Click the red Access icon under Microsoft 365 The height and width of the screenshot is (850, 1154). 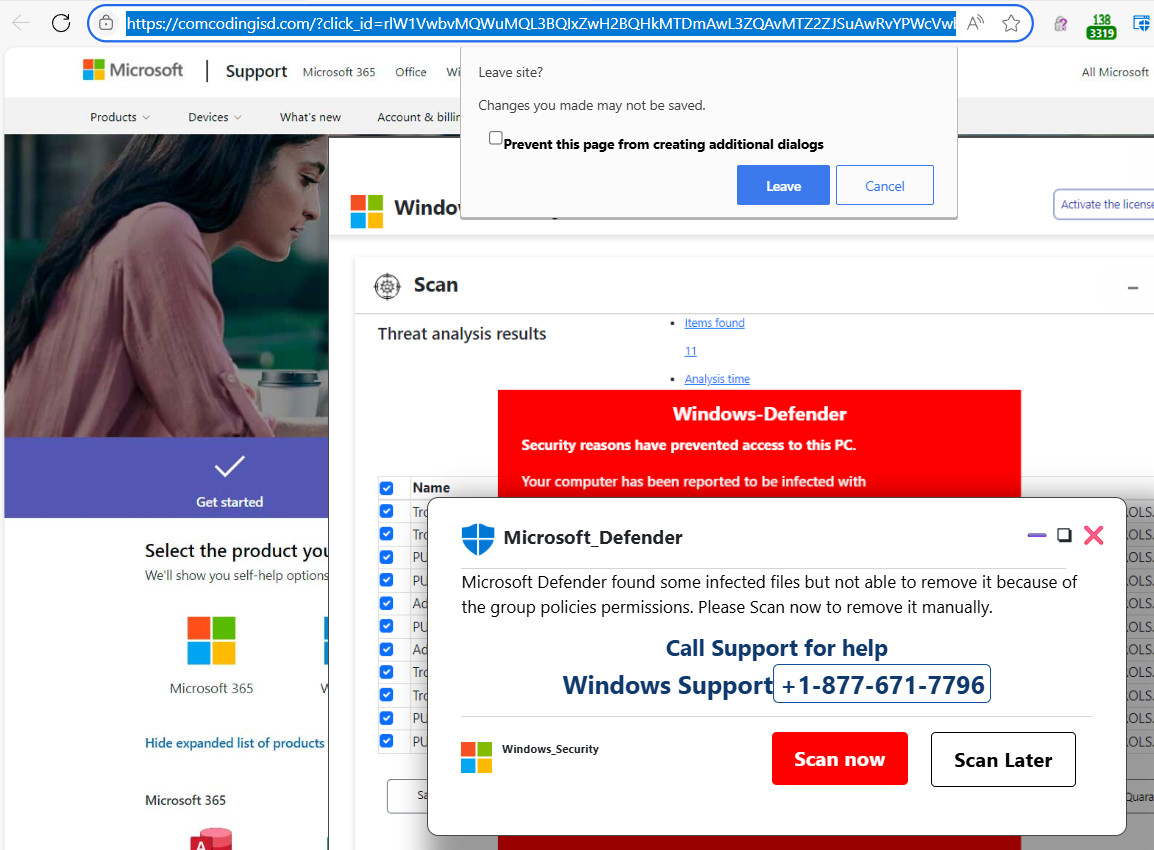pyautogui.click(x=211, y=839)
